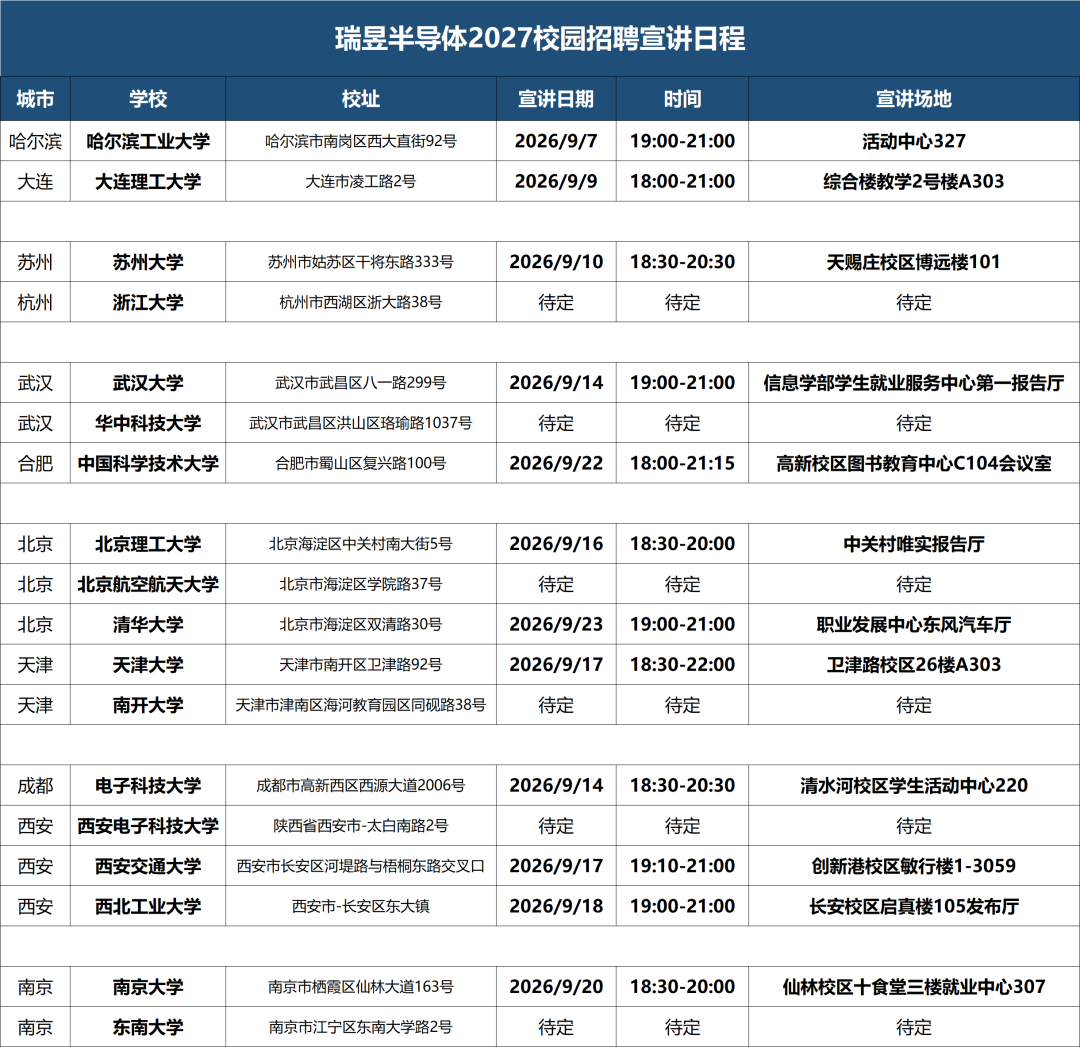Select the 宣讲场地 column header

point(914,99)
